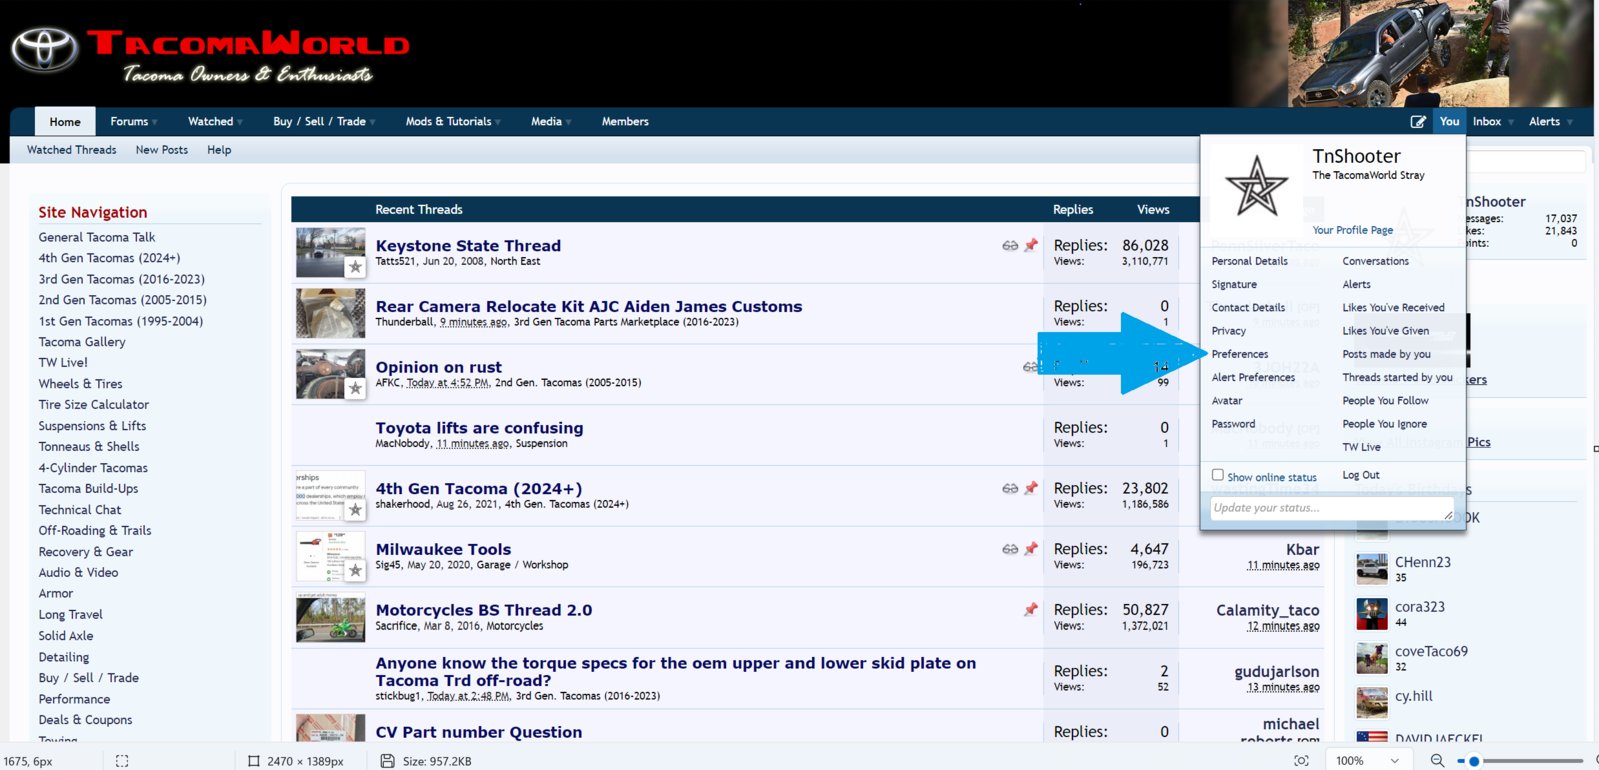Choose Preferences in user menu

point(1240,354)
